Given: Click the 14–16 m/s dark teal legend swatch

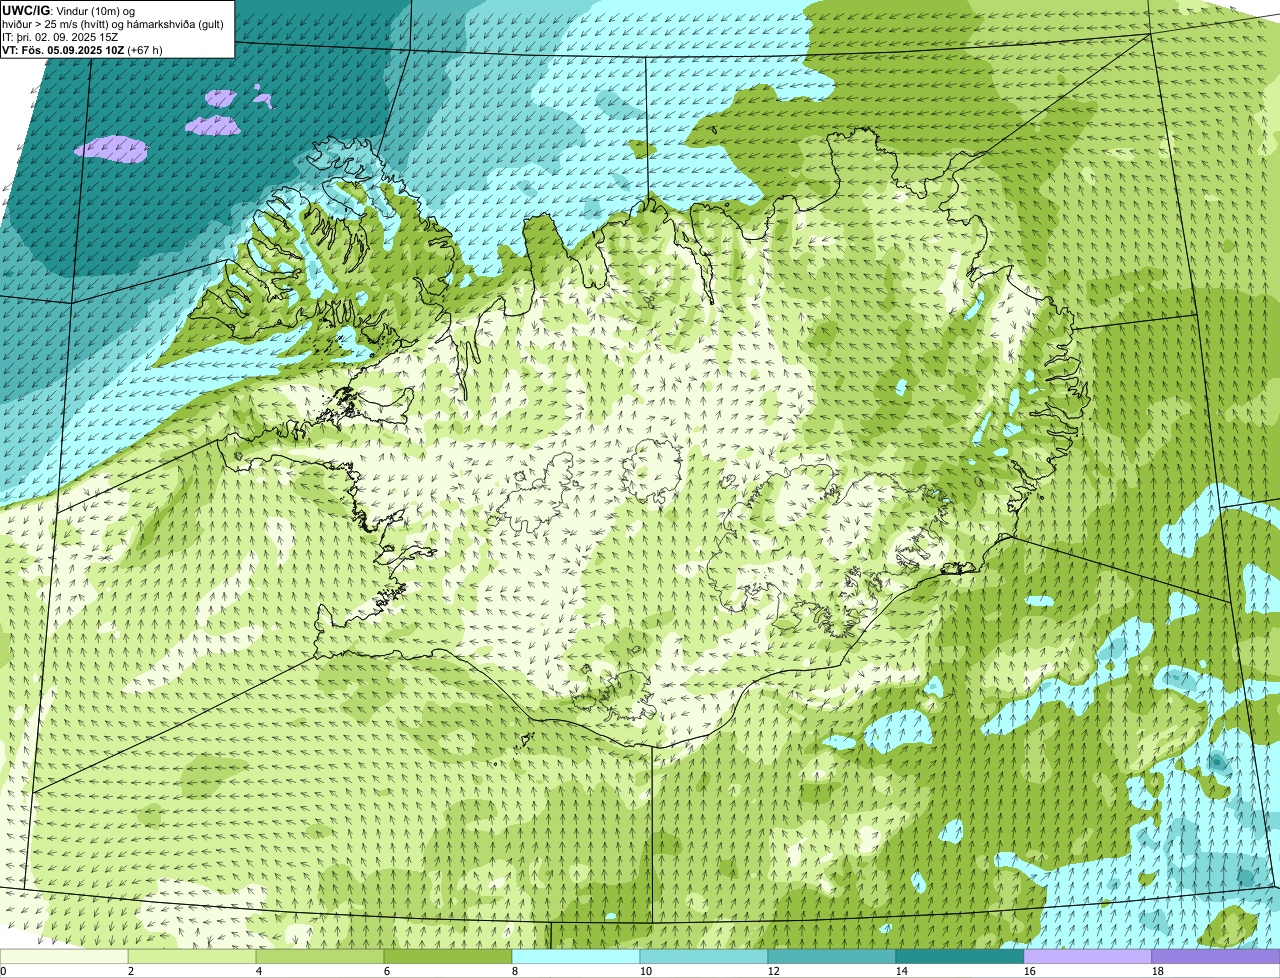Looking at the screenshot, I should point(960,957).
